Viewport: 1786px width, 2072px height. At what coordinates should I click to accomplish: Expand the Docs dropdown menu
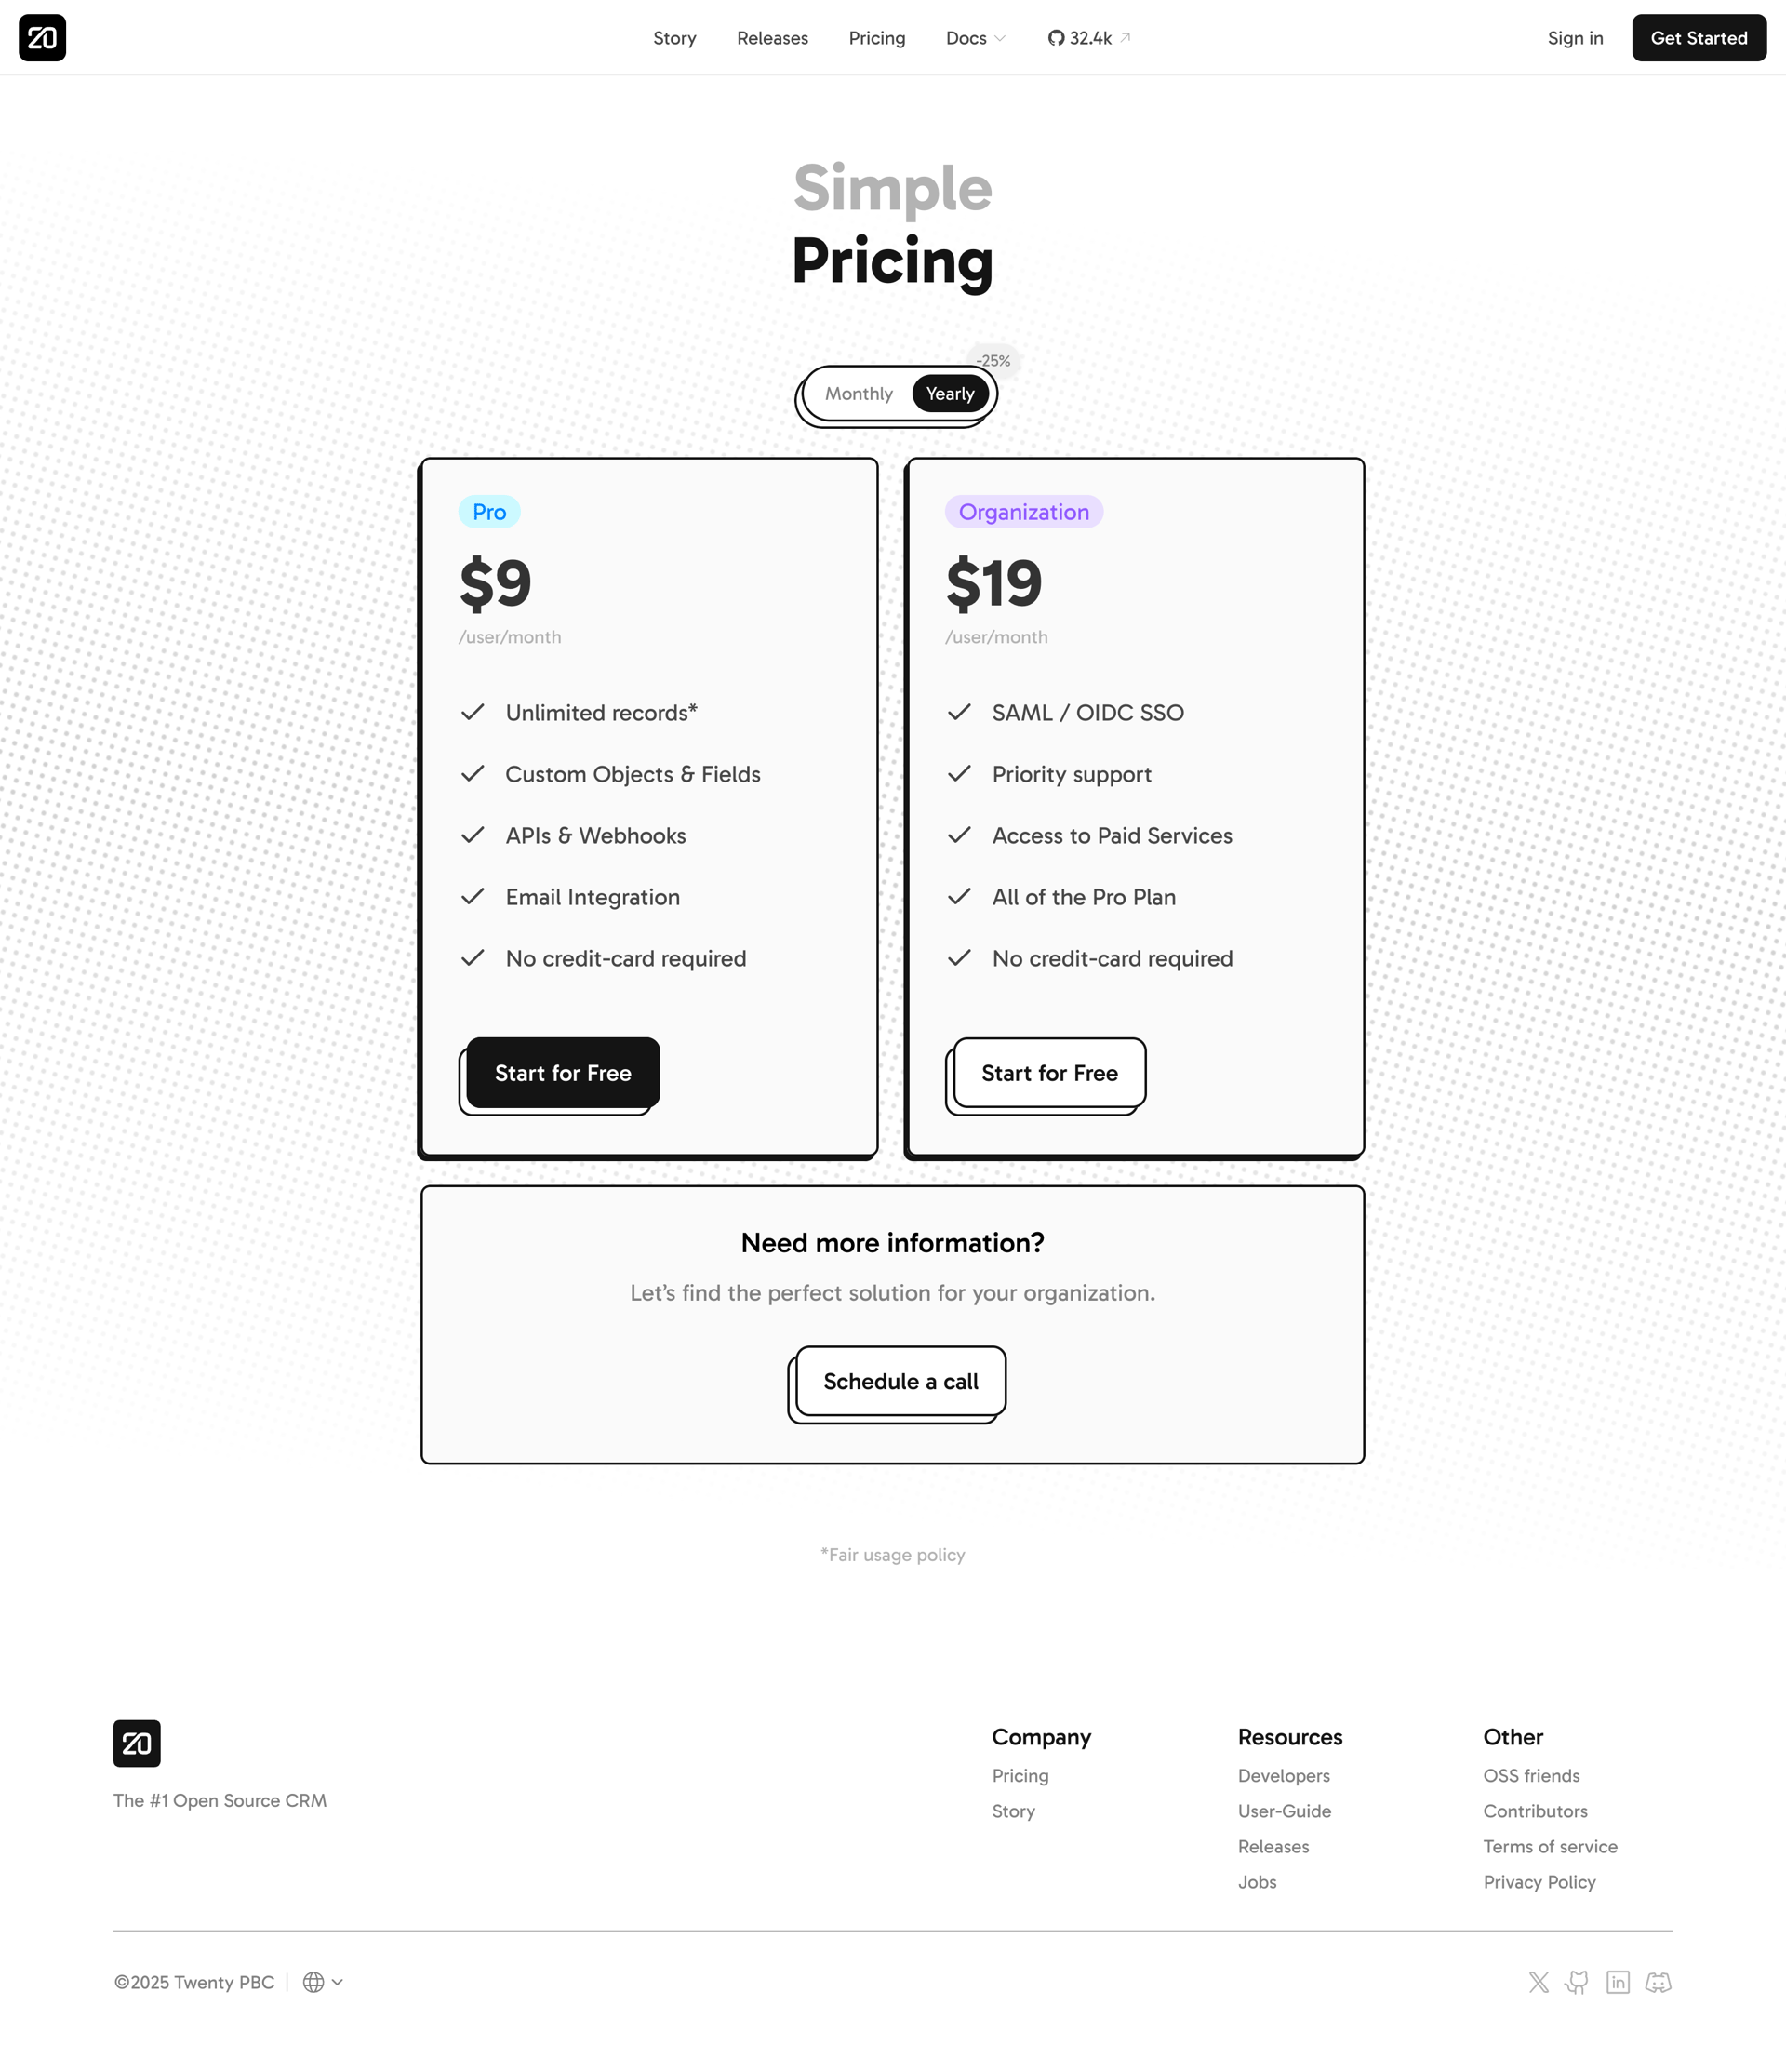(975, 38)
